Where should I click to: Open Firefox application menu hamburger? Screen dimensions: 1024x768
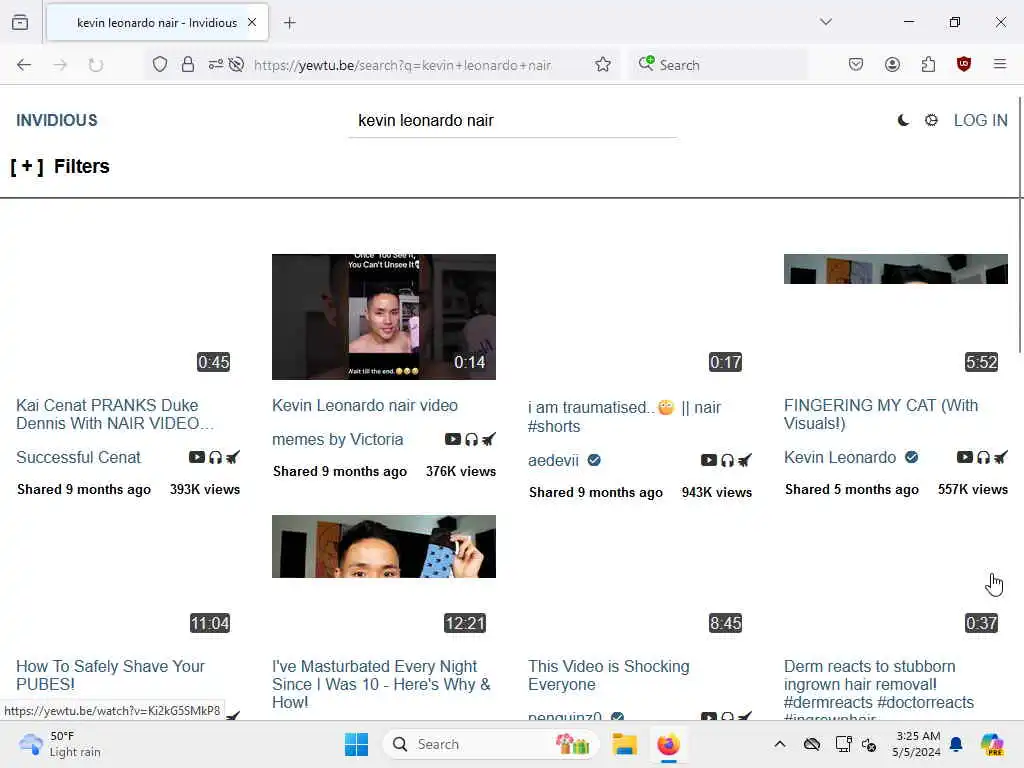pyautogui.click(x=1000, y=64)
